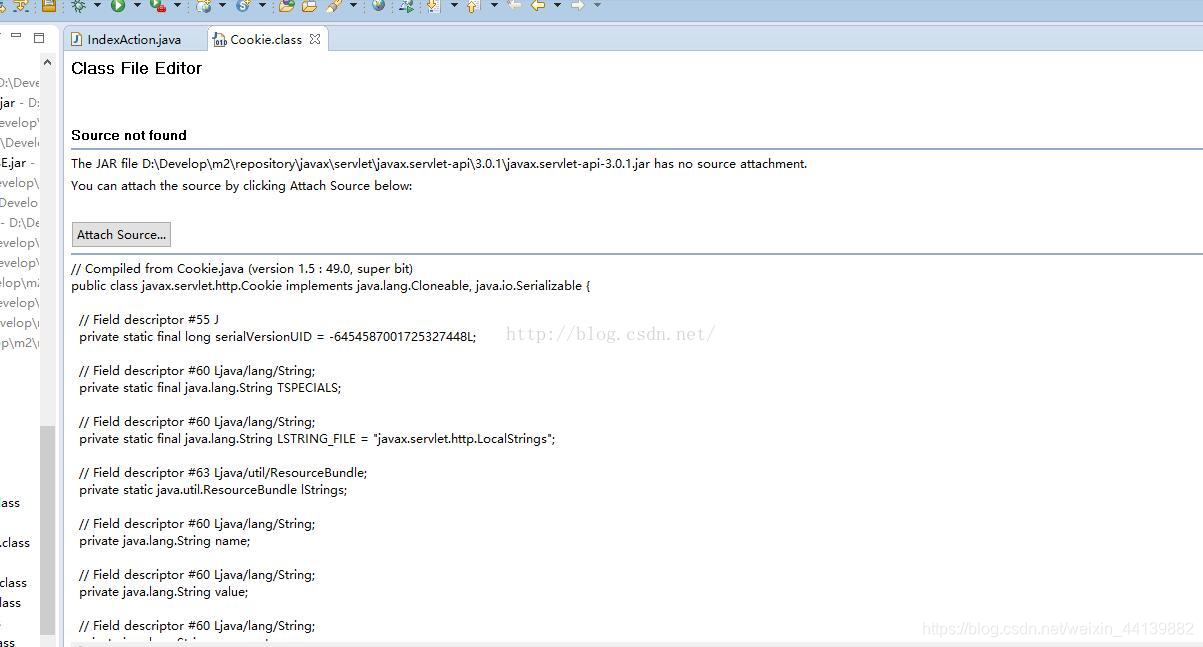Viewport: 1203px width, 647px height.
Task: Launch Debug with the bug icon
Action: point(78,5)
